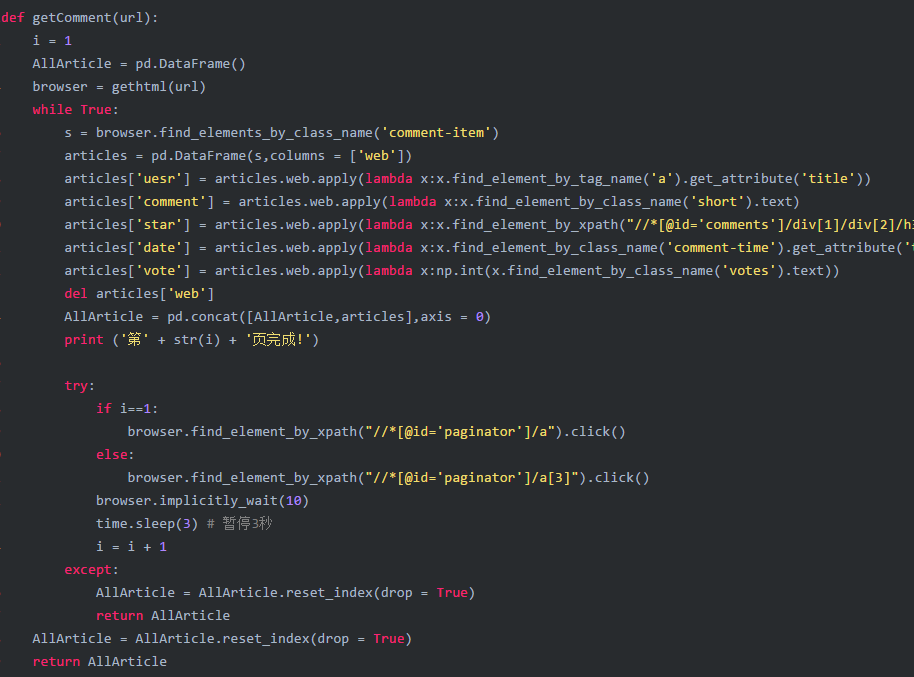
Task: Click the 'while True:' statement
Action: 75,110
